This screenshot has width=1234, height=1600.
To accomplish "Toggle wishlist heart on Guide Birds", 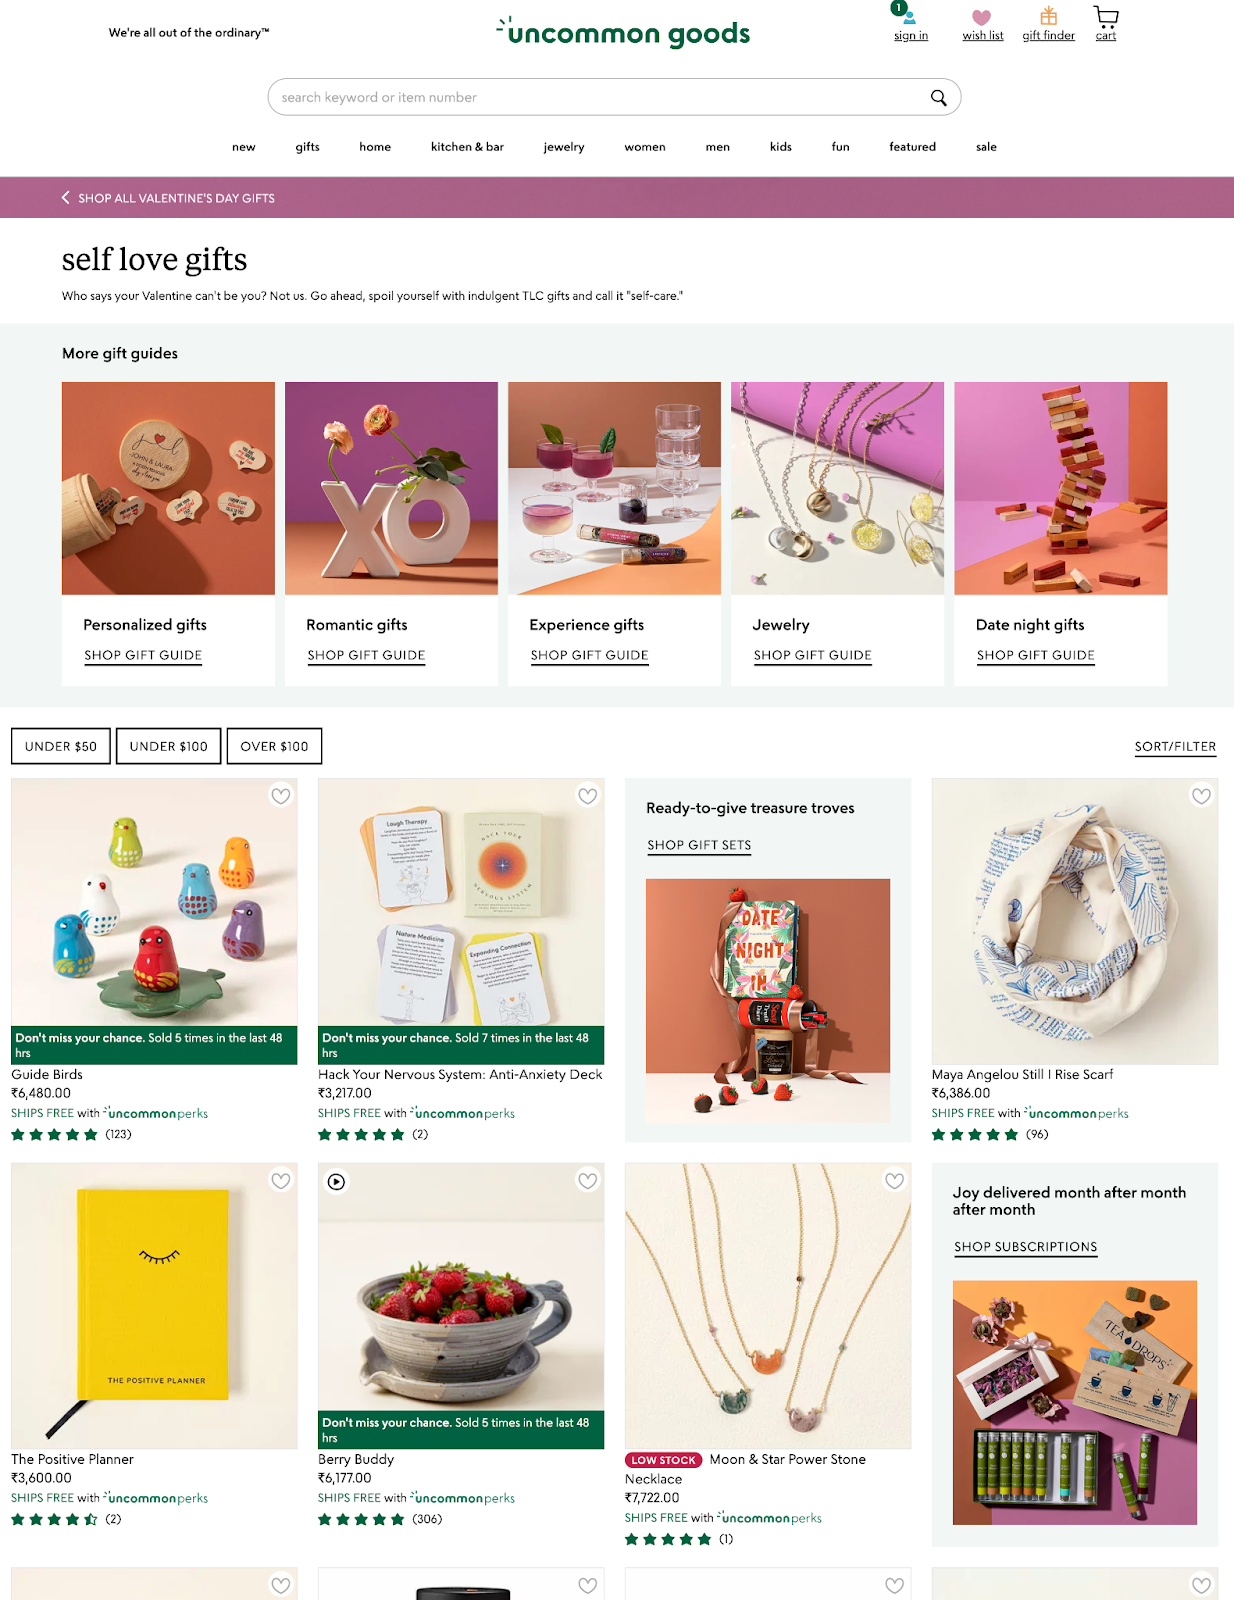I will [x=281, y=796].
